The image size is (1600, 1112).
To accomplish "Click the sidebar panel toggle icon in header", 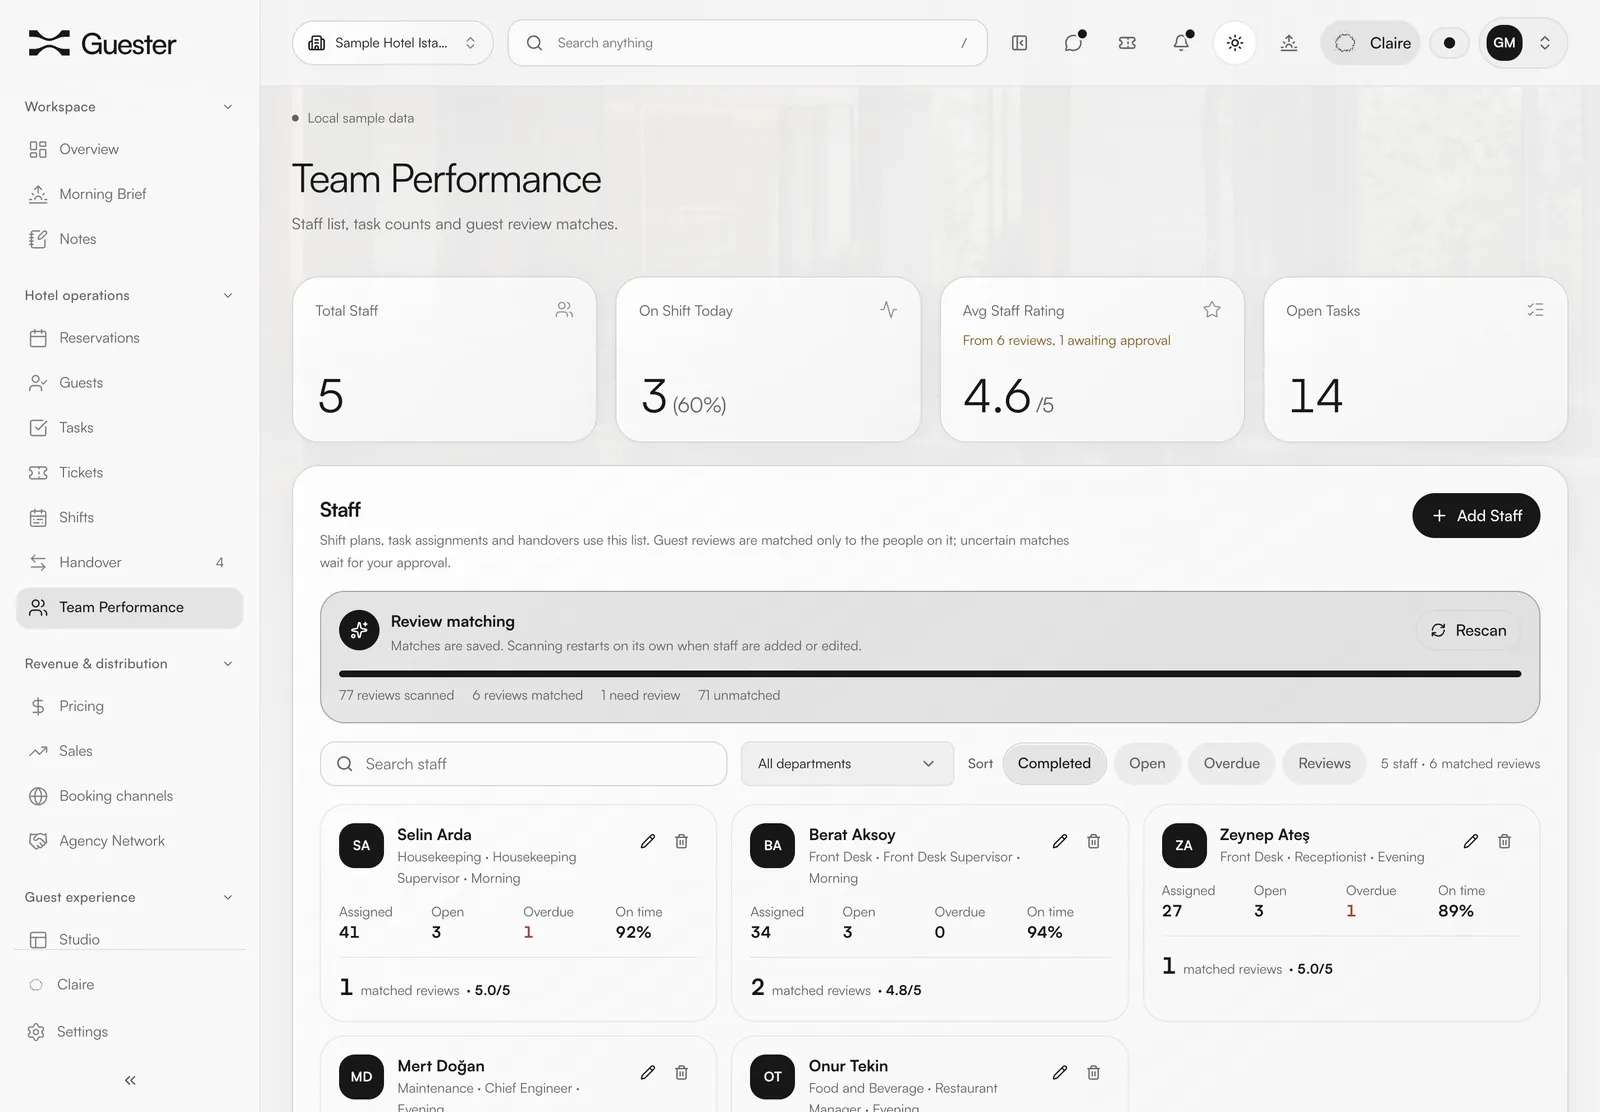I will 1019,43.
